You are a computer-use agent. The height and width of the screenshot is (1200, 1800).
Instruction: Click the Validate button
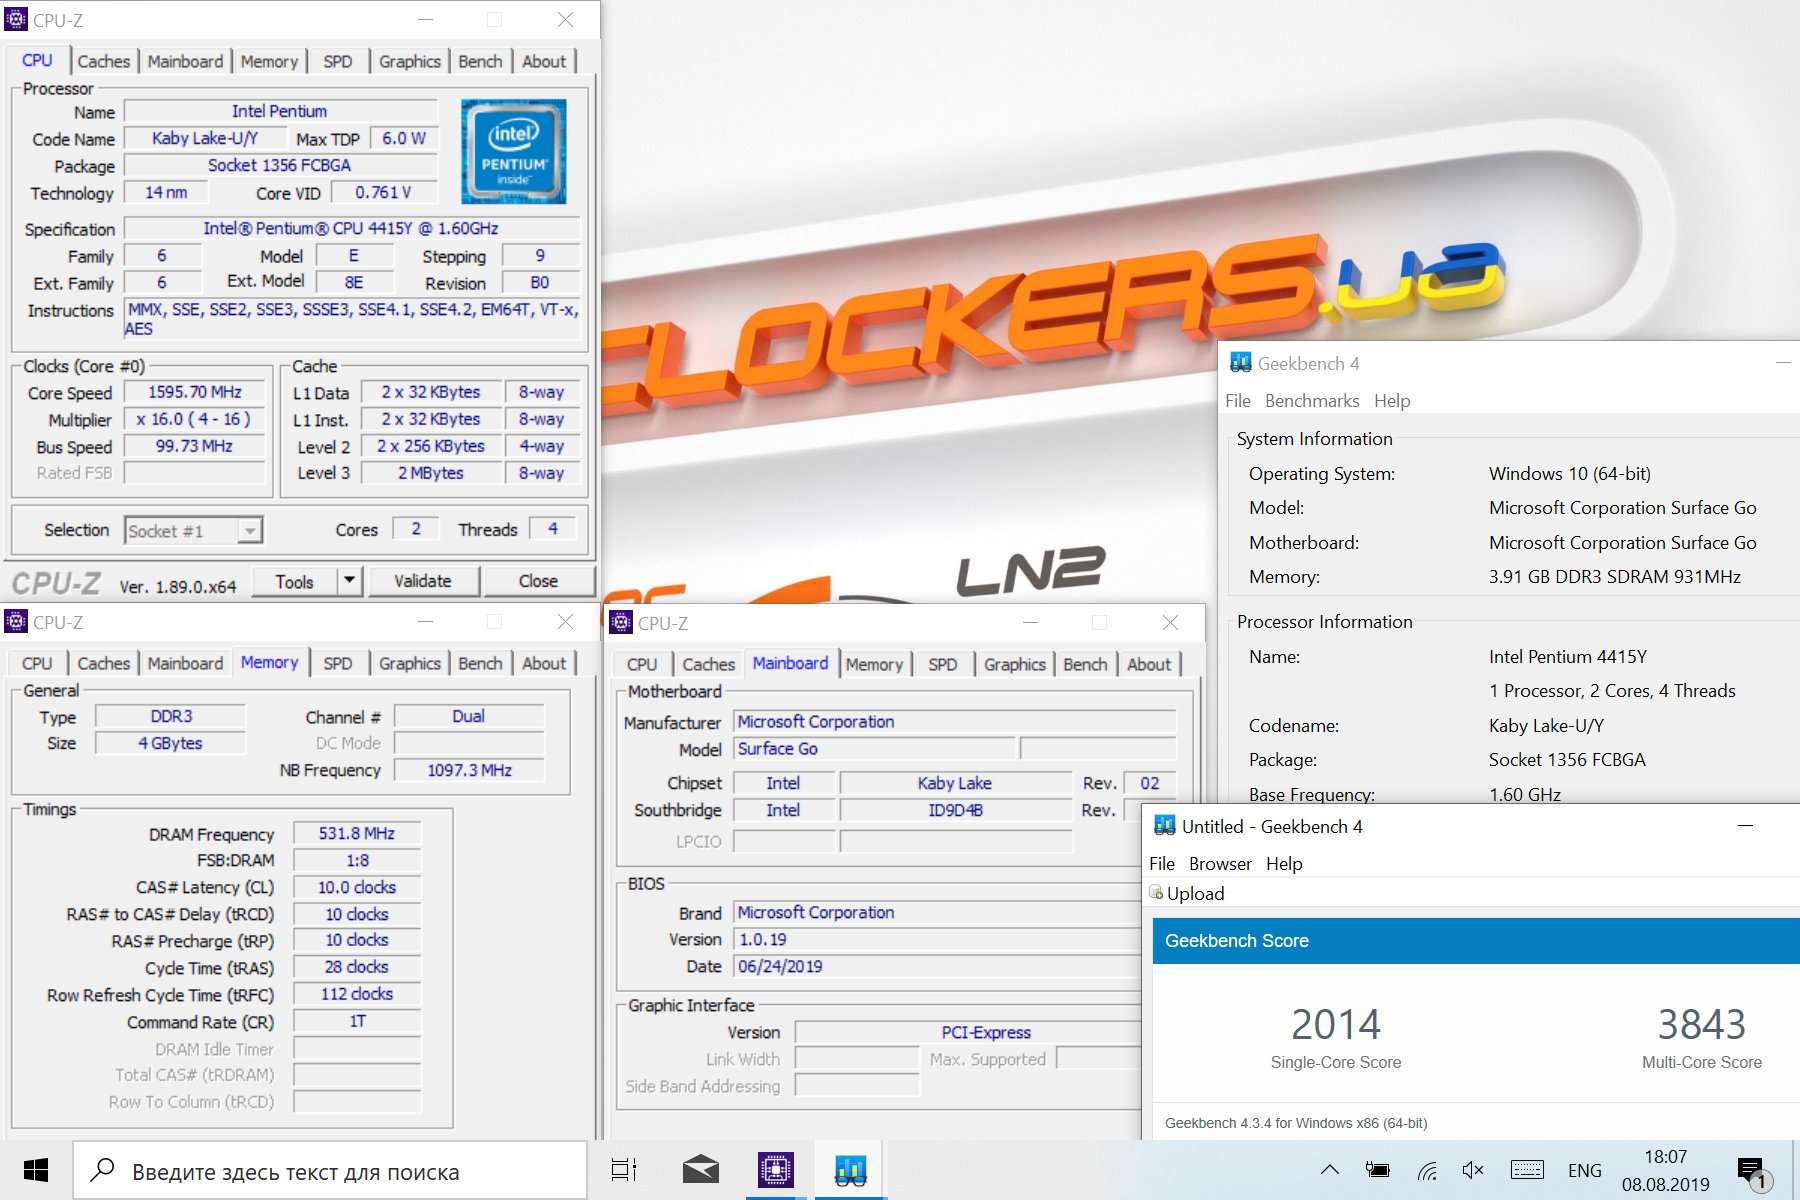coord(423,581)
